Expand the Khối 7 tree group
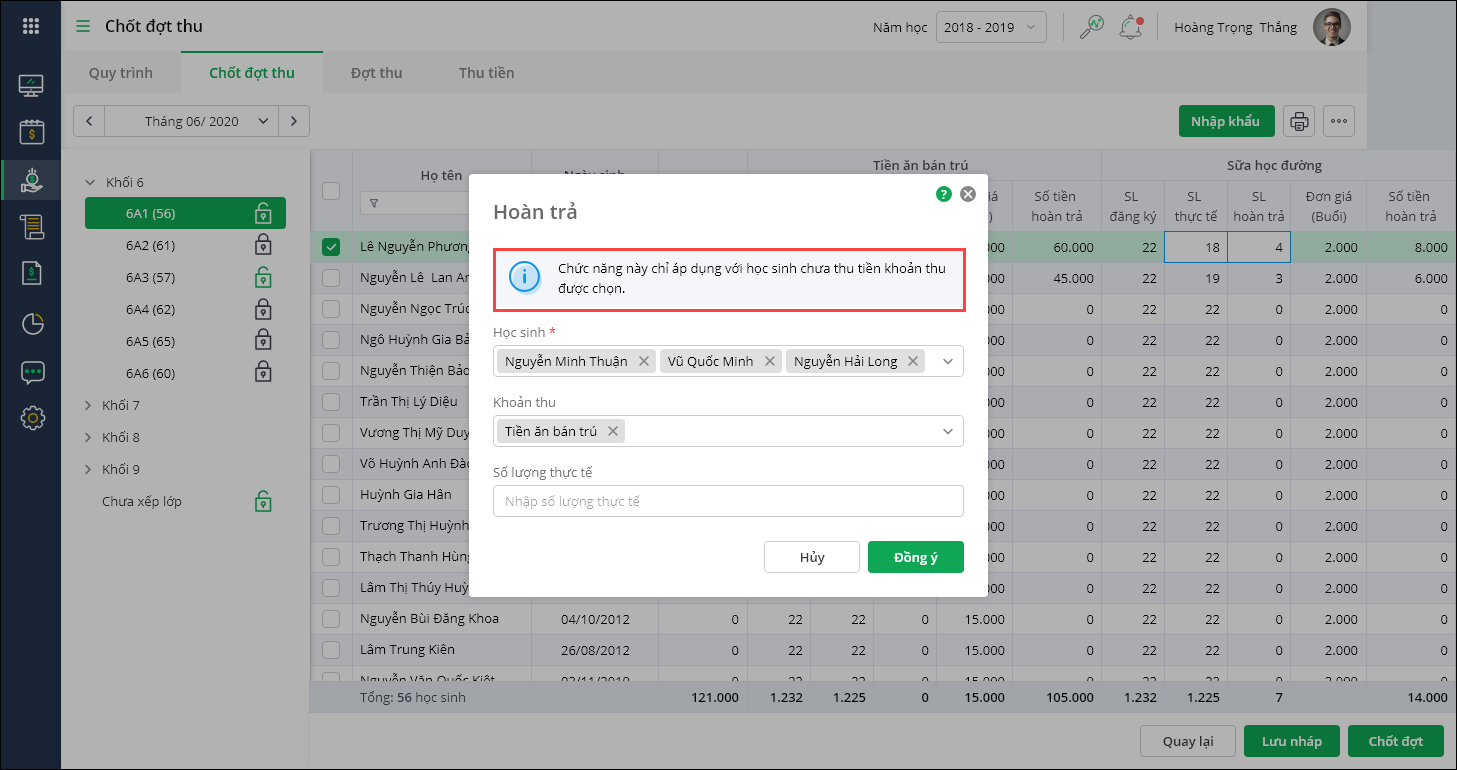The width and height of the screenshot is (1457, 770). pos(90,406)
